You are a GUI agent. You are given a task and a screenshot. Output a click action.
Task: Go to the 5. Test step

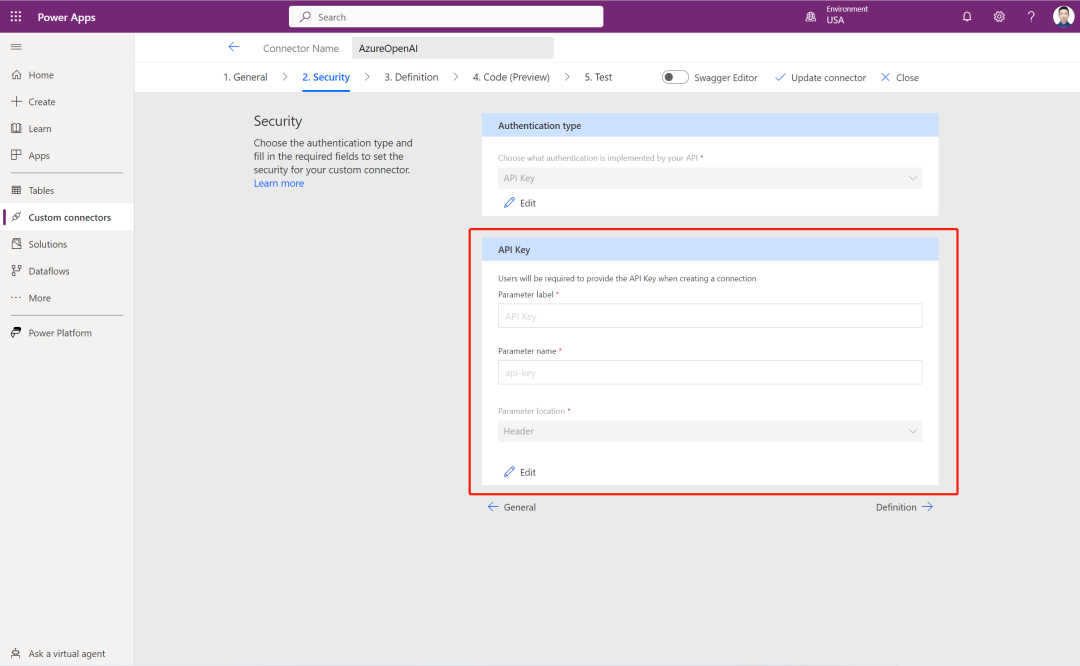coord(598,77)
